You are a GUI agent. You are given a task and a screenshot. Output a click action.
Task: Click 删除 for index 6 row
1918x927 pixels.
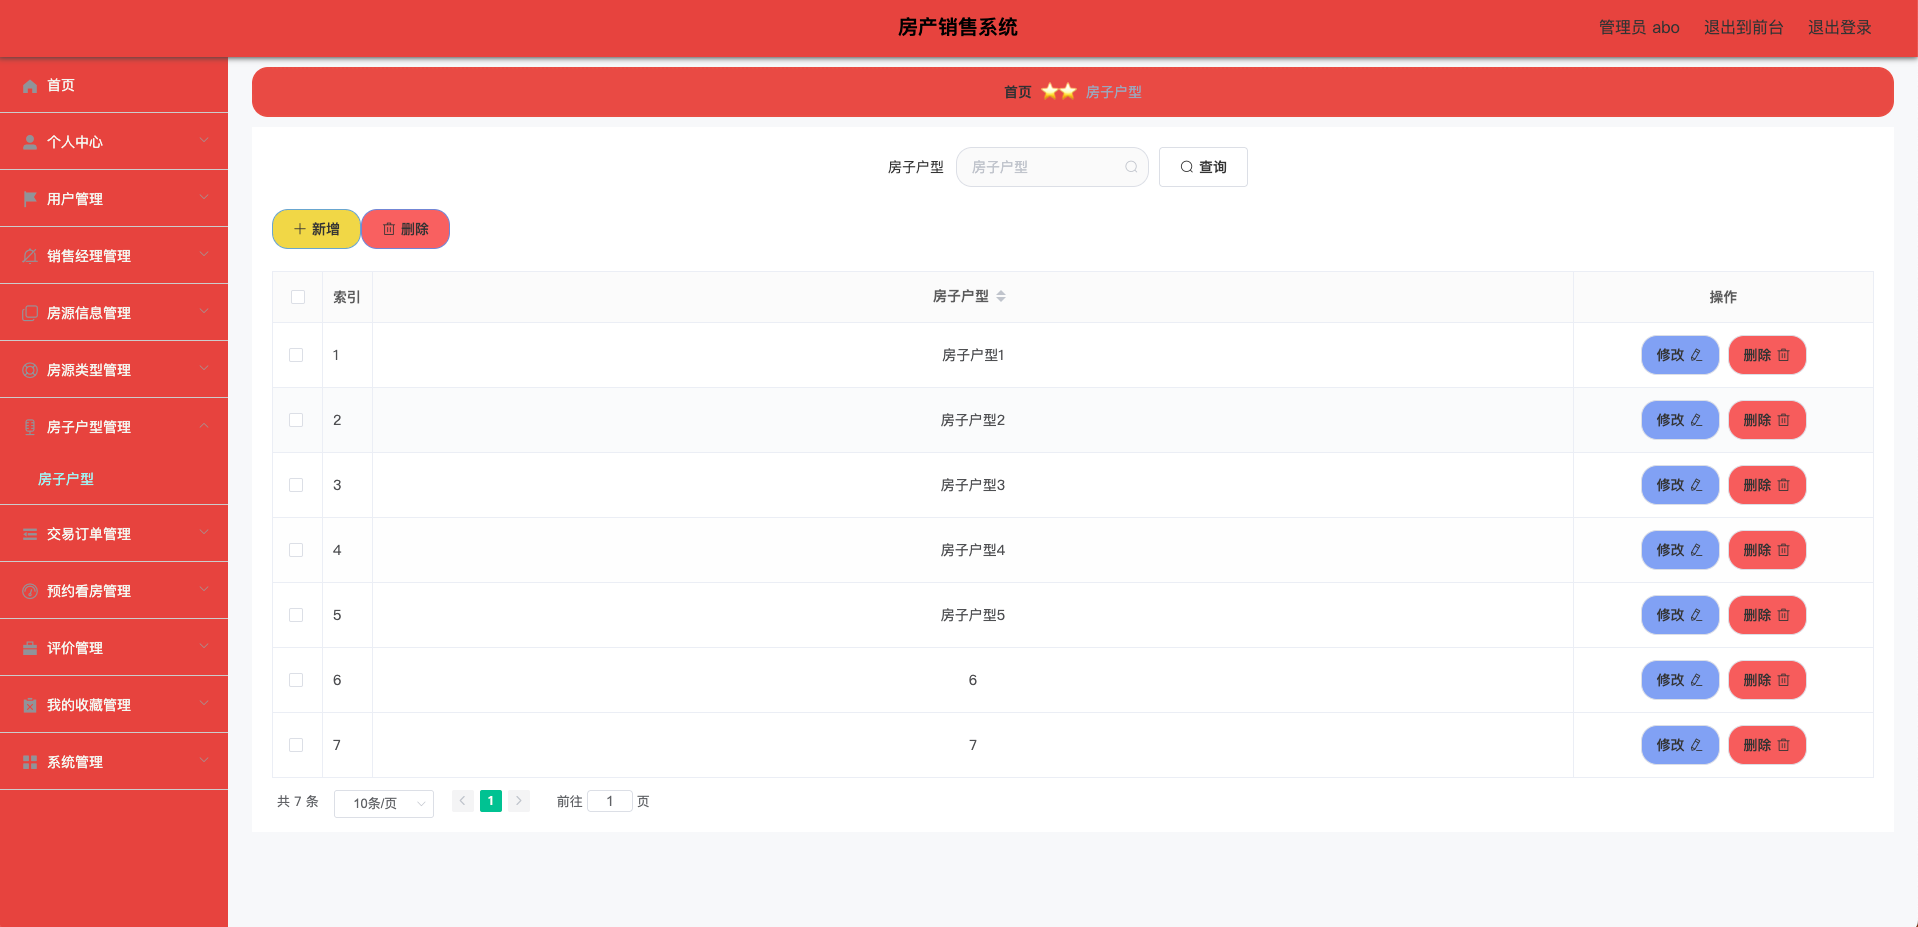(1767, 680)
